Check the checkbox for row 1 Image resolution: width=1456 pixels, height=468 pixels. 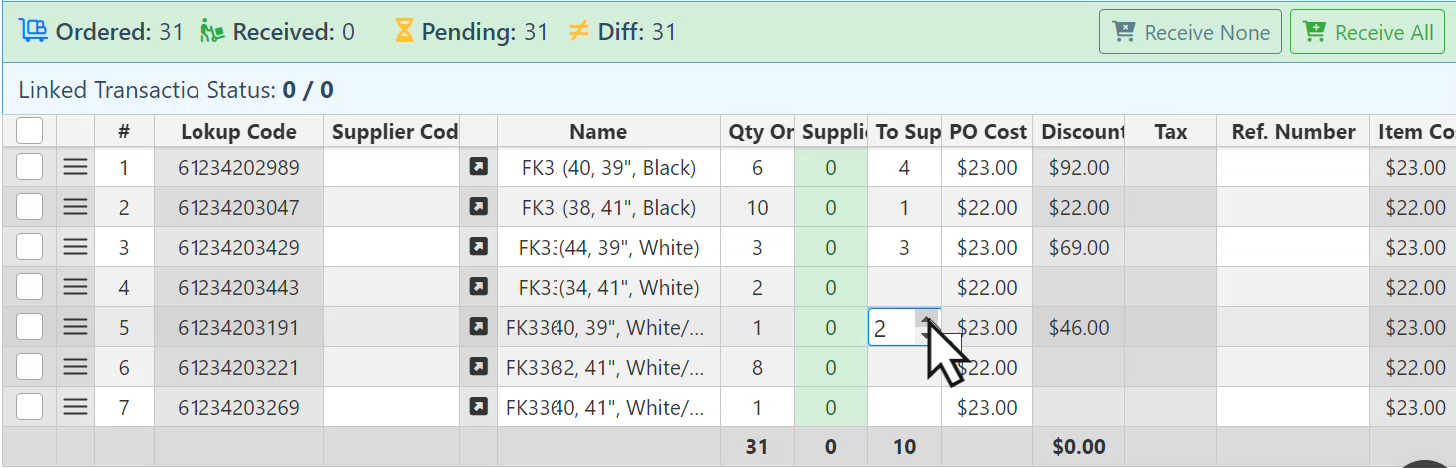(x=29, y=167)
